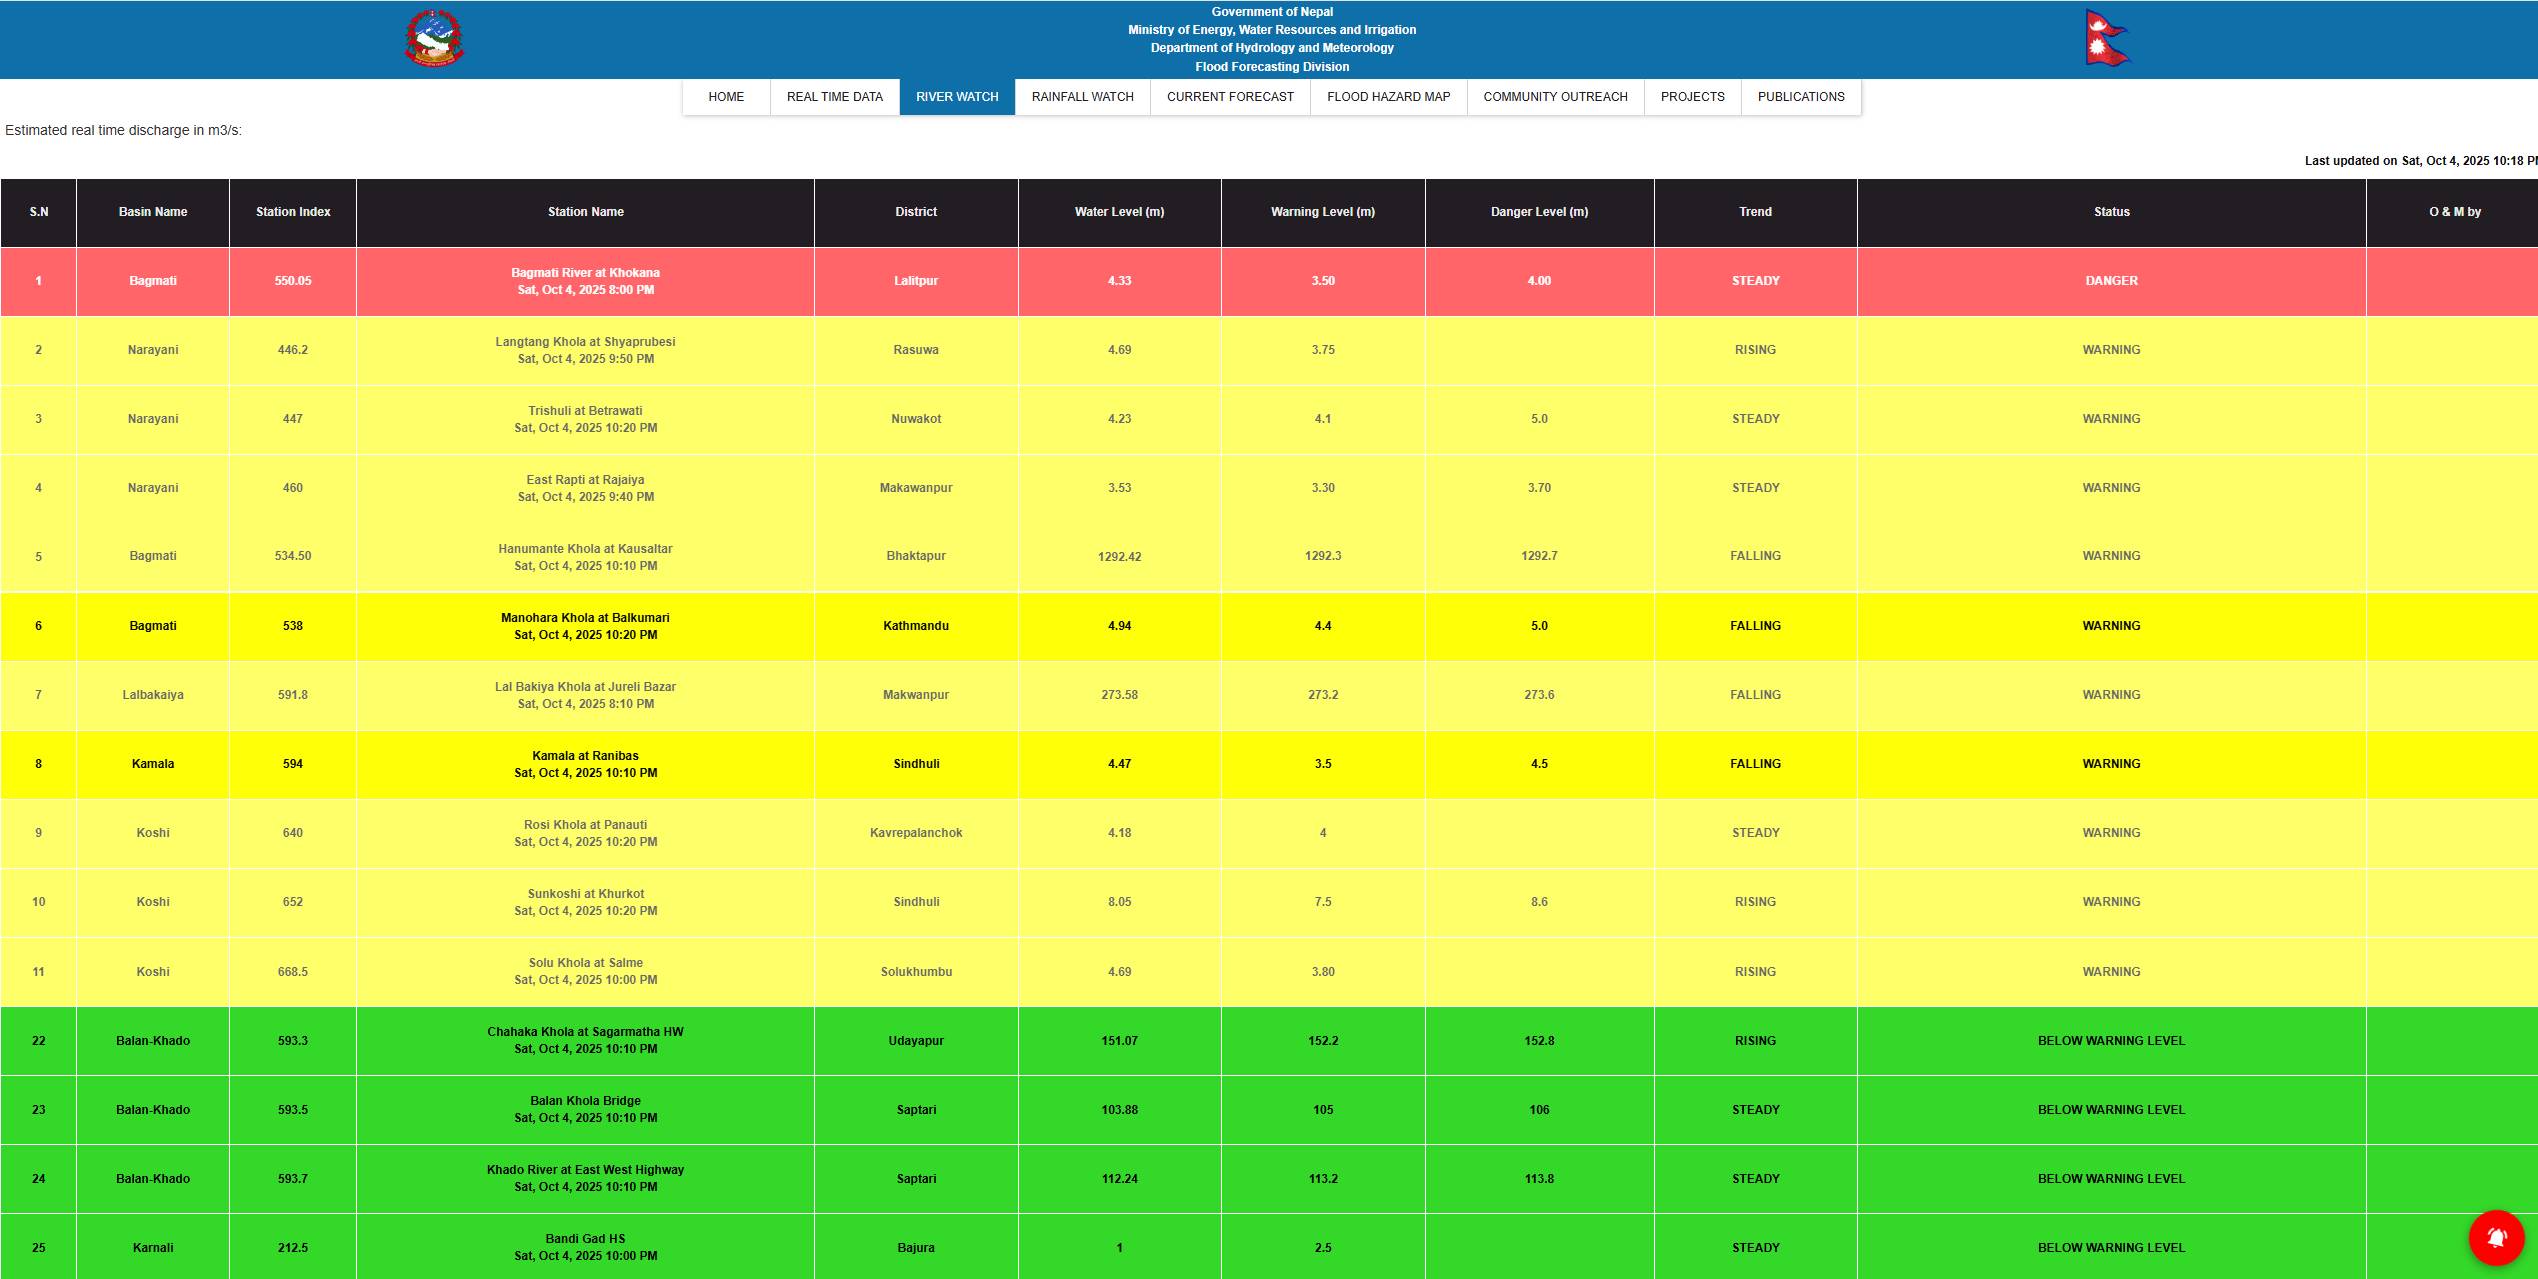Click the Station Name column header
The height and width of the screenshot is (1279, 2538).
[585, 212]
